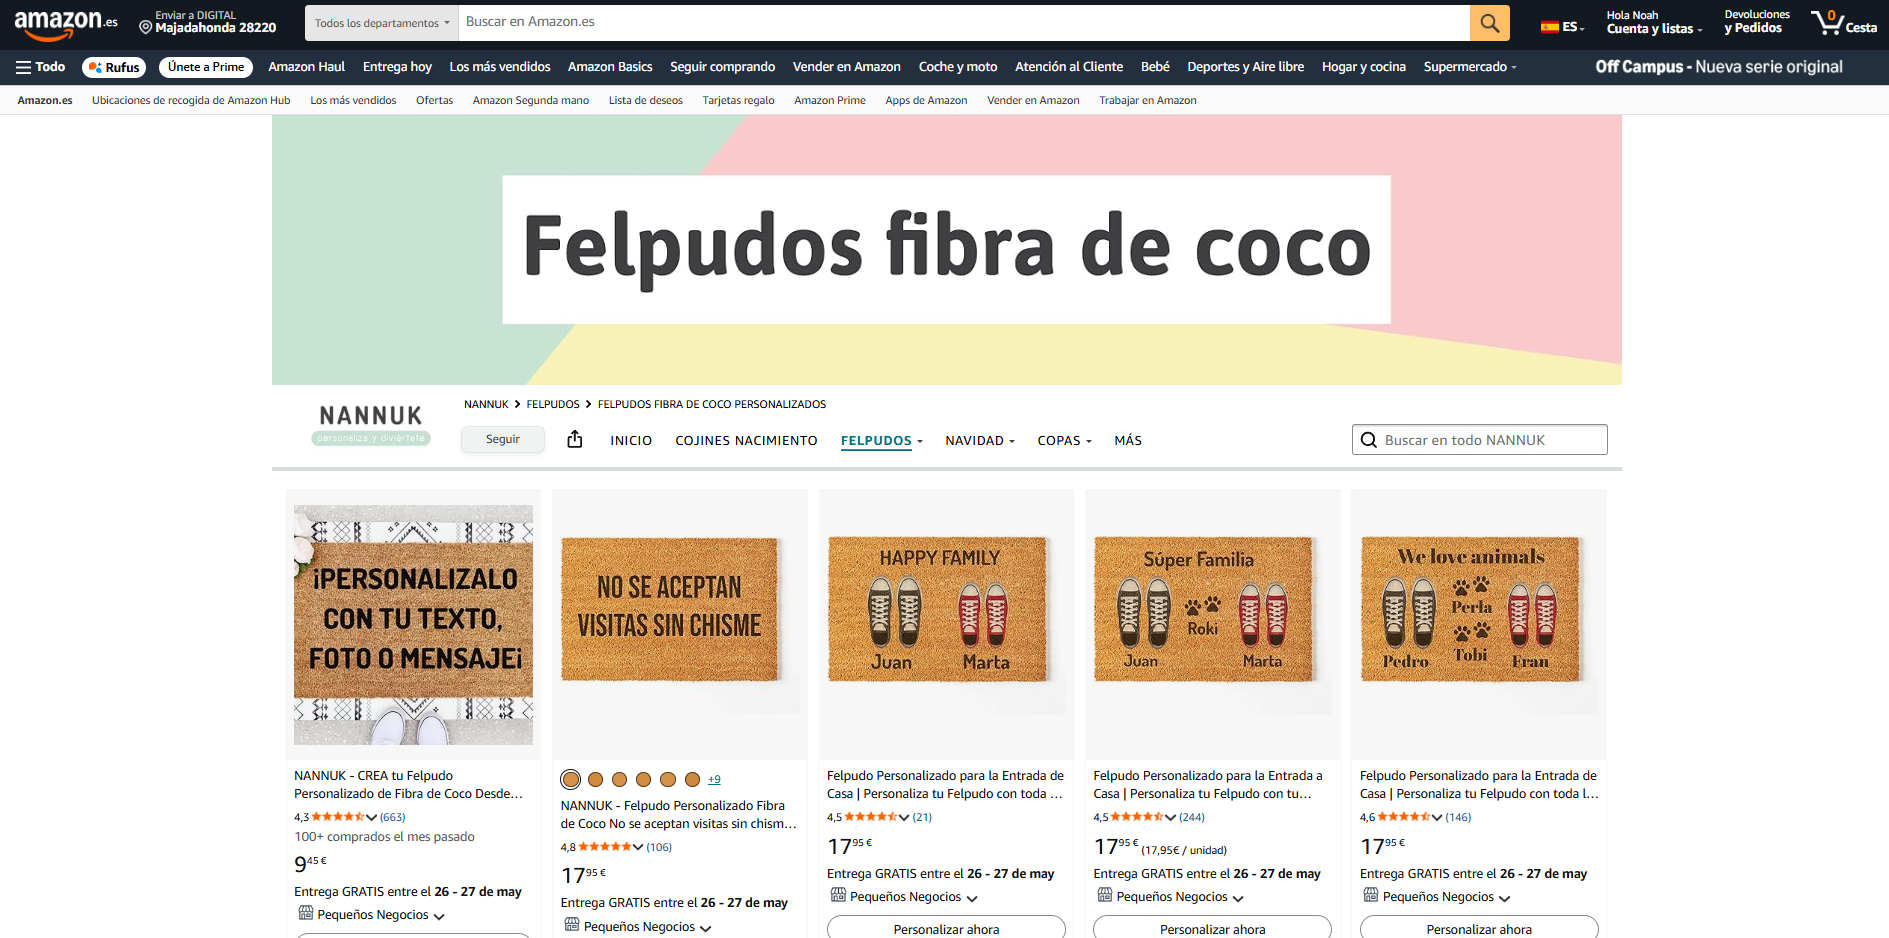Open COJINES NACIMIENTO store tab
This screenshot has height=938, width=1889.
[746, 440]
